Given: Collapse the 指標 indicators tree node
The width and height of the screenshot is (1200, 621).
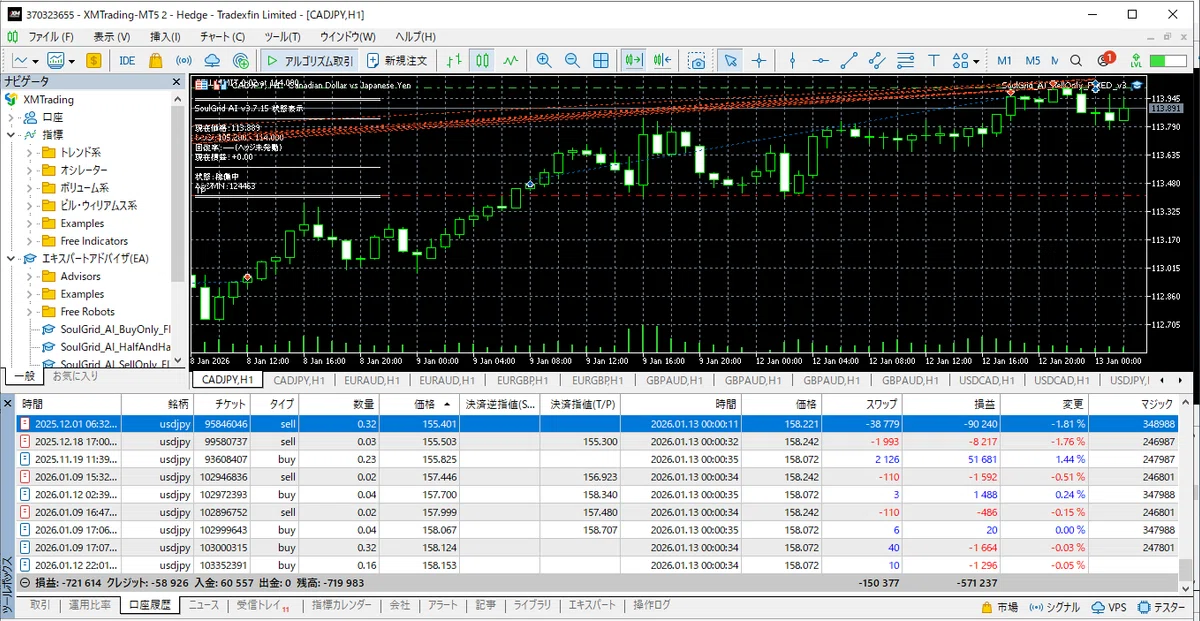Looking at the screenshot, I should coord(12,135).
